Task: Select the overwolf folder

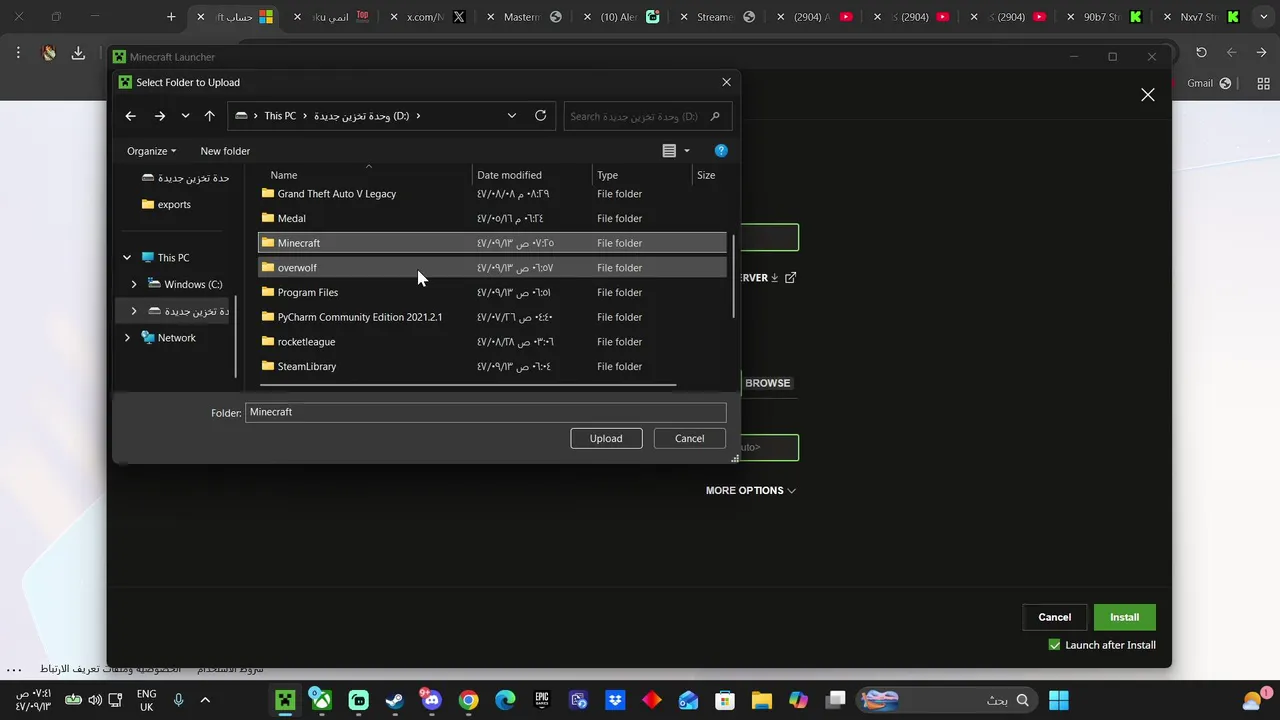Action: (x=492, y=268)
